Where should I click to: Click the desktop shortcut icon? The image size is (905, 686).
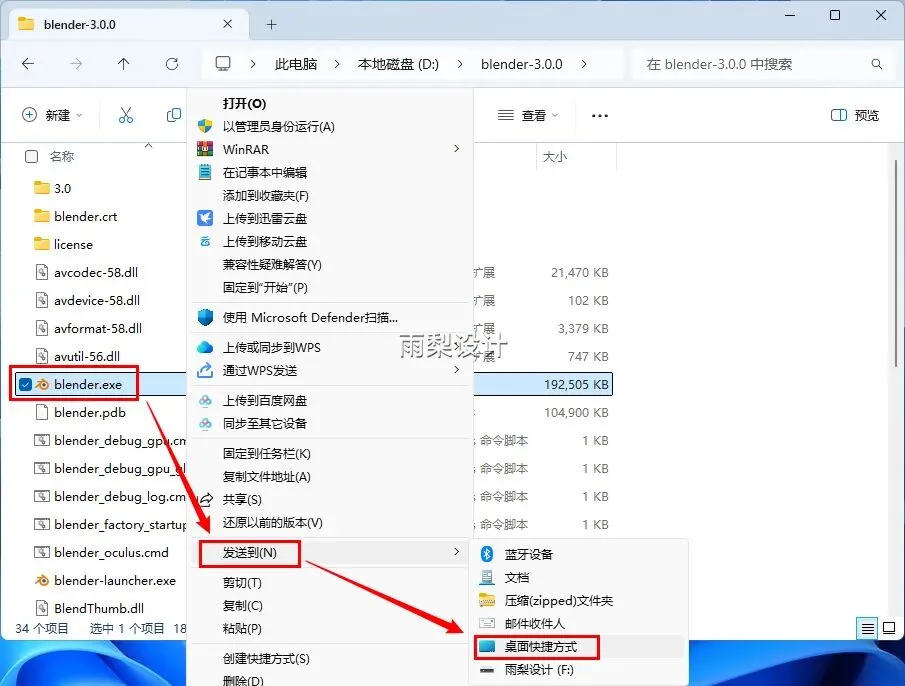(x=487, y=646)
